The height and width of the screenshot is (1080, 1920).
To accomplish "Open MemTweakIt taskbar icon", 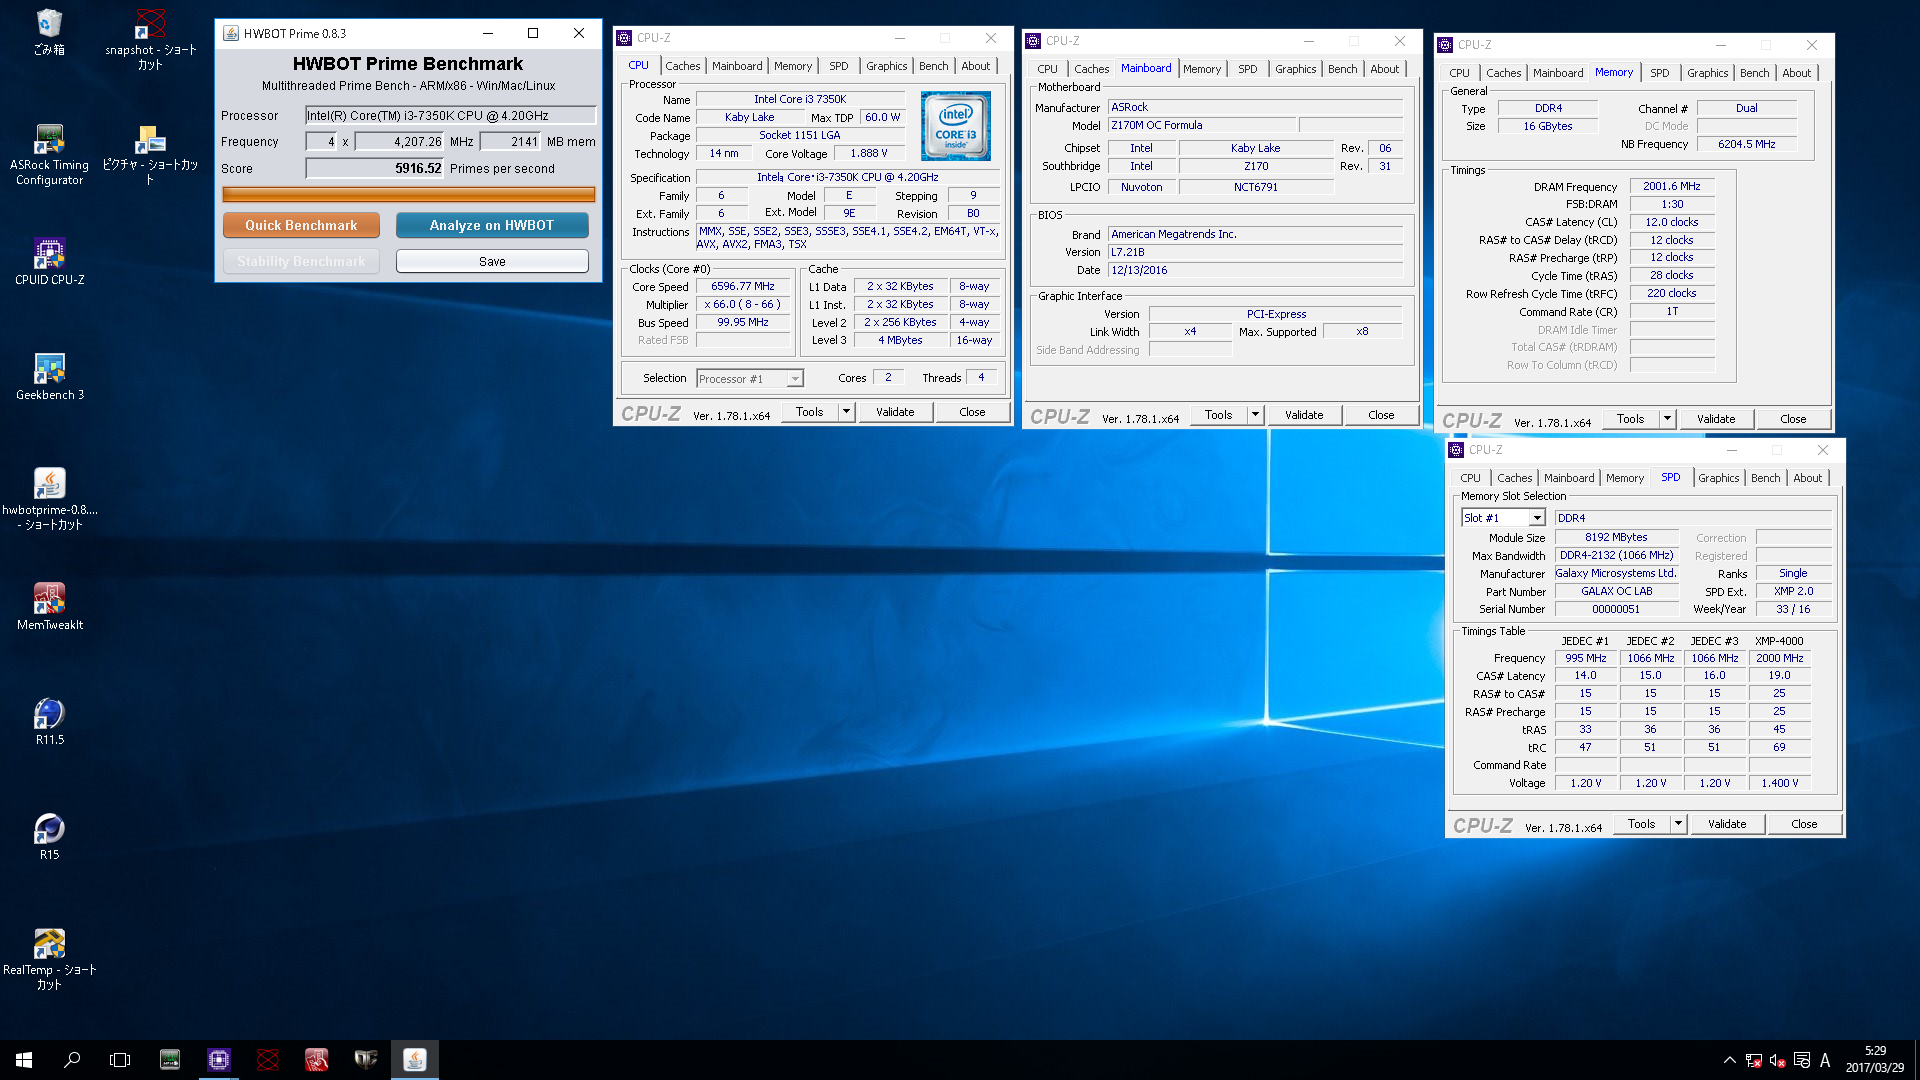I will pos(317,1060).
